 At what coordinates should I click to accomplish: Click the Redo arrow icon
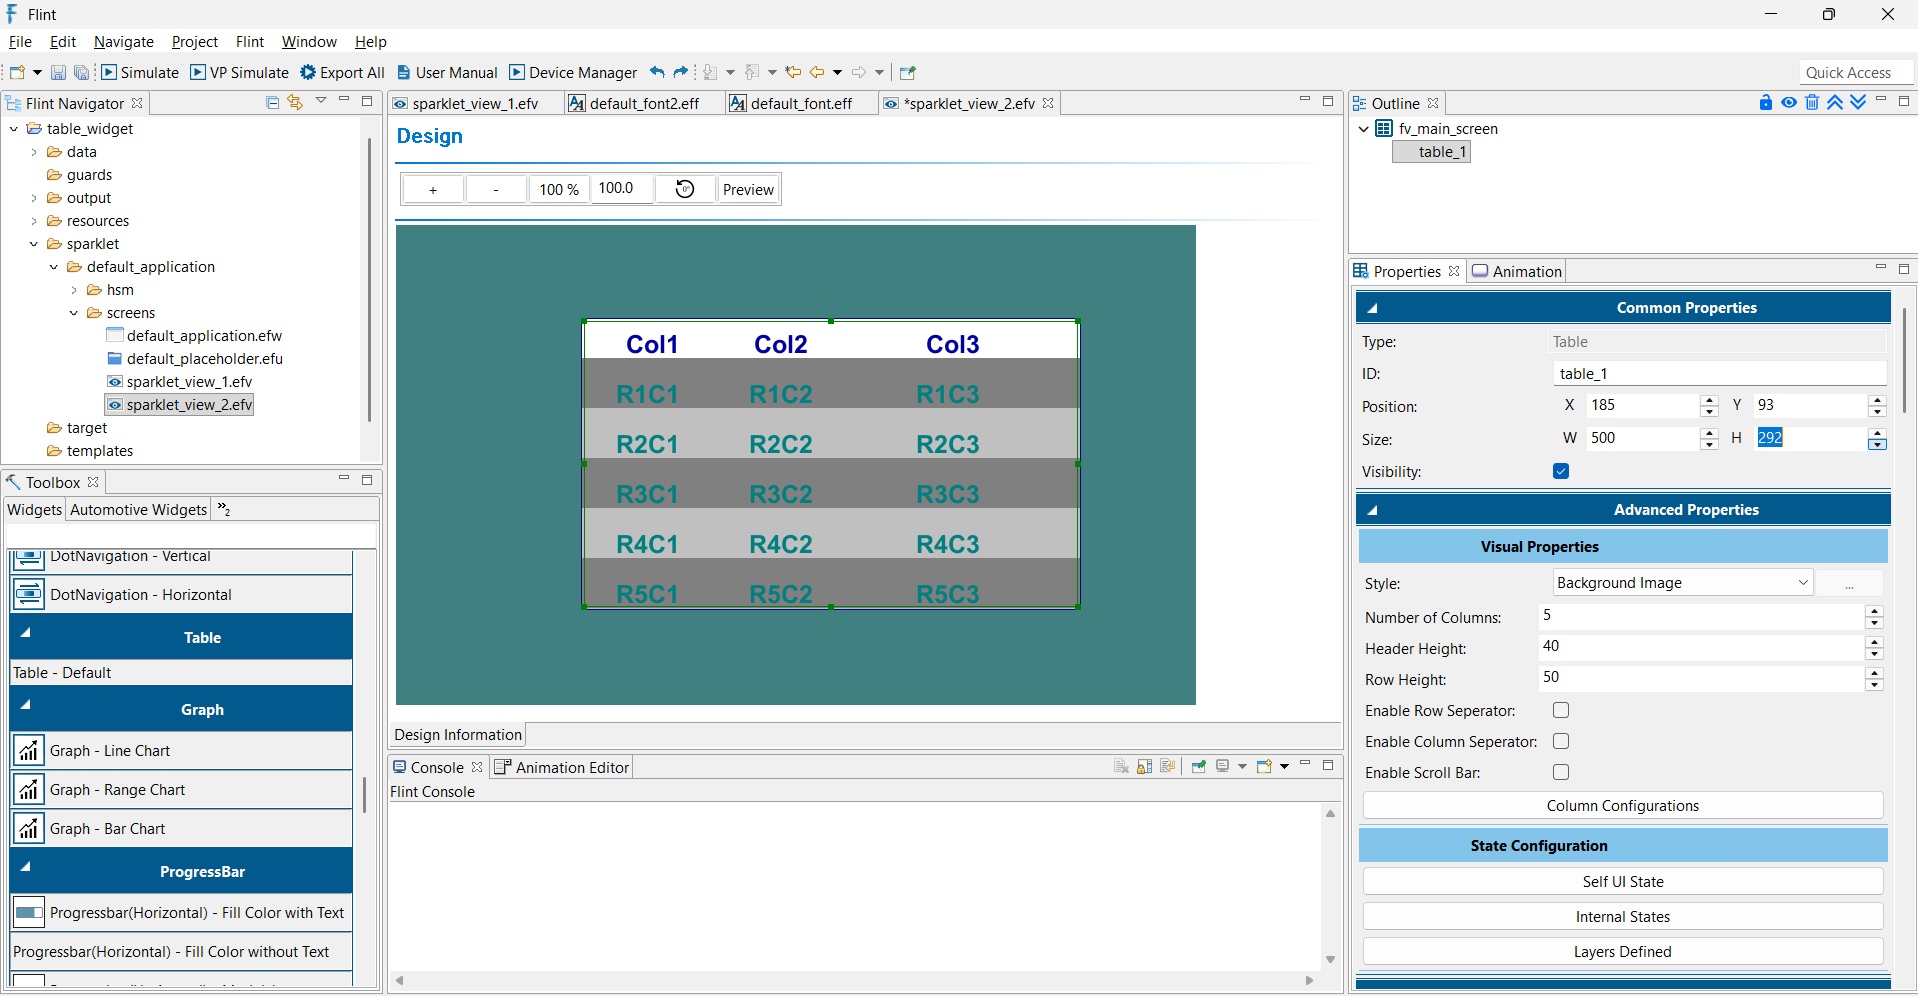pyautogui.click(x=681, y=72)
